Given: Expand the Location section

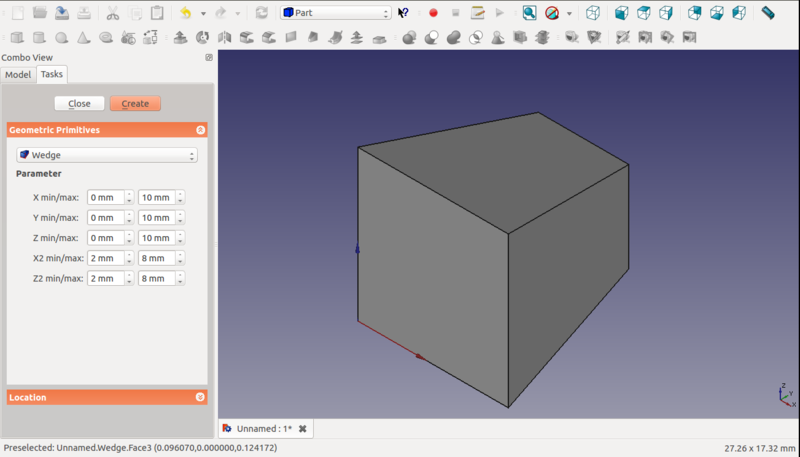Looking at the screenshot, I should point(200,397).
